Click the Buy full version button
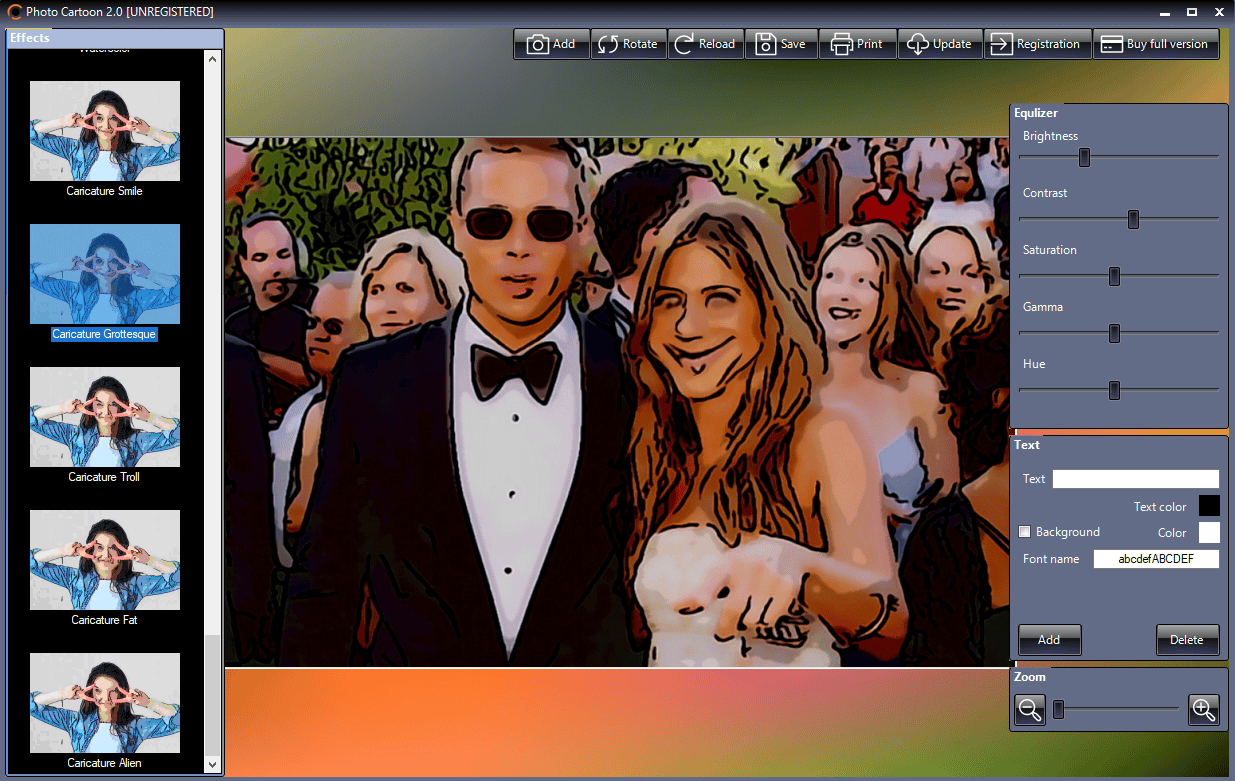Image resolution: width=1235 pixels, height=781 pixels. pyautogui.click(x=1156, y=44)
